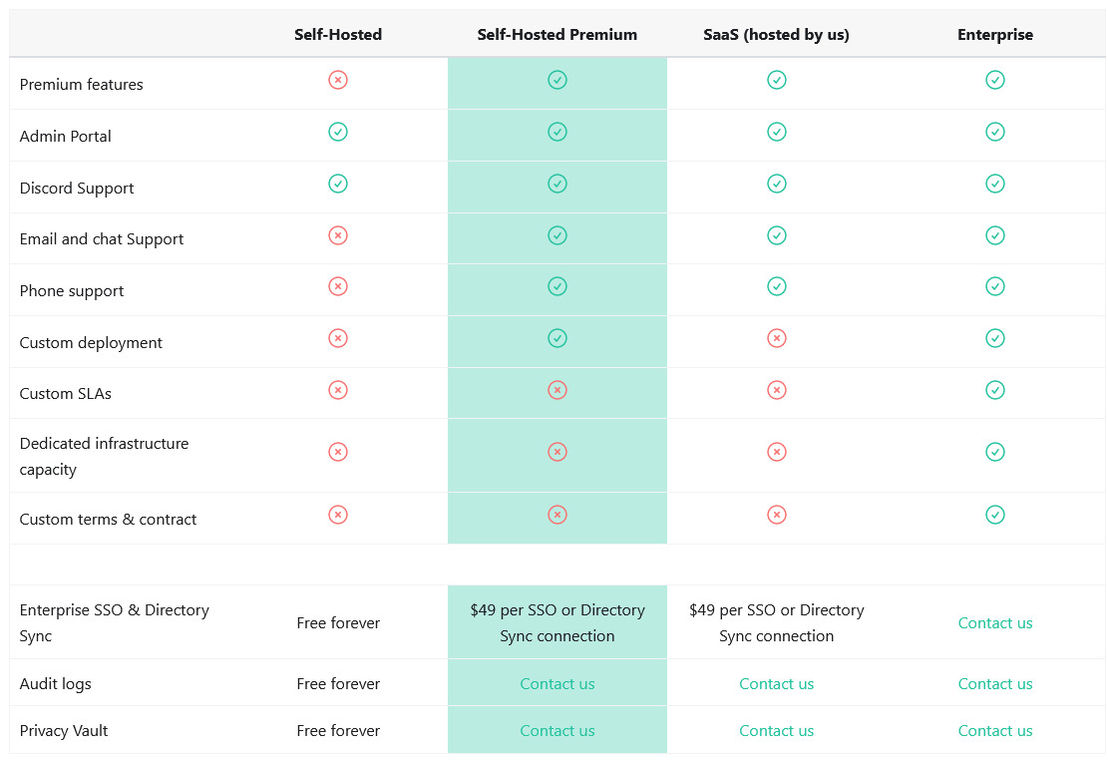Click the Custom SLAs row label

pos(65,393)
